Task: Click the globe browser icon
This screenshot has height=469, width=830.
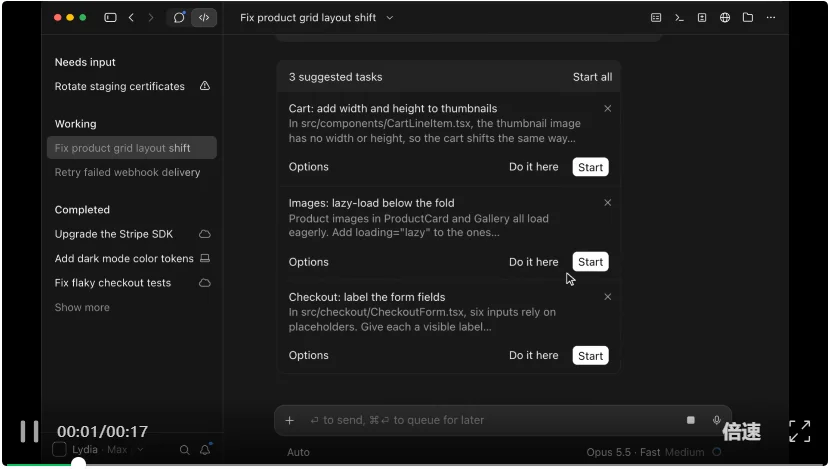Action: point(725,17)
